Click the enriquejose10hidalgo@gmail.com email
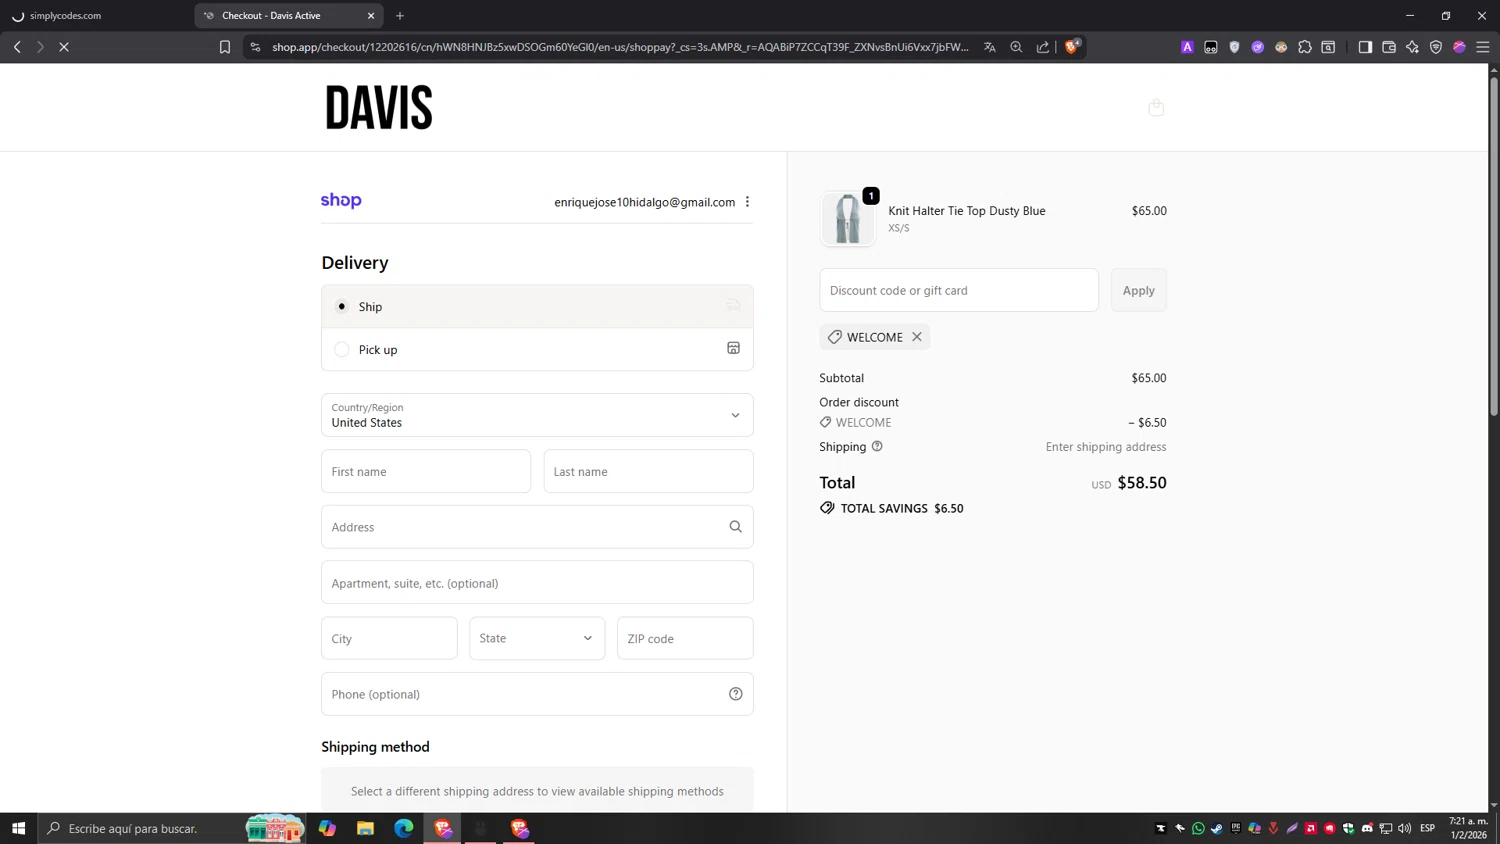 click(x=644, y=202)
